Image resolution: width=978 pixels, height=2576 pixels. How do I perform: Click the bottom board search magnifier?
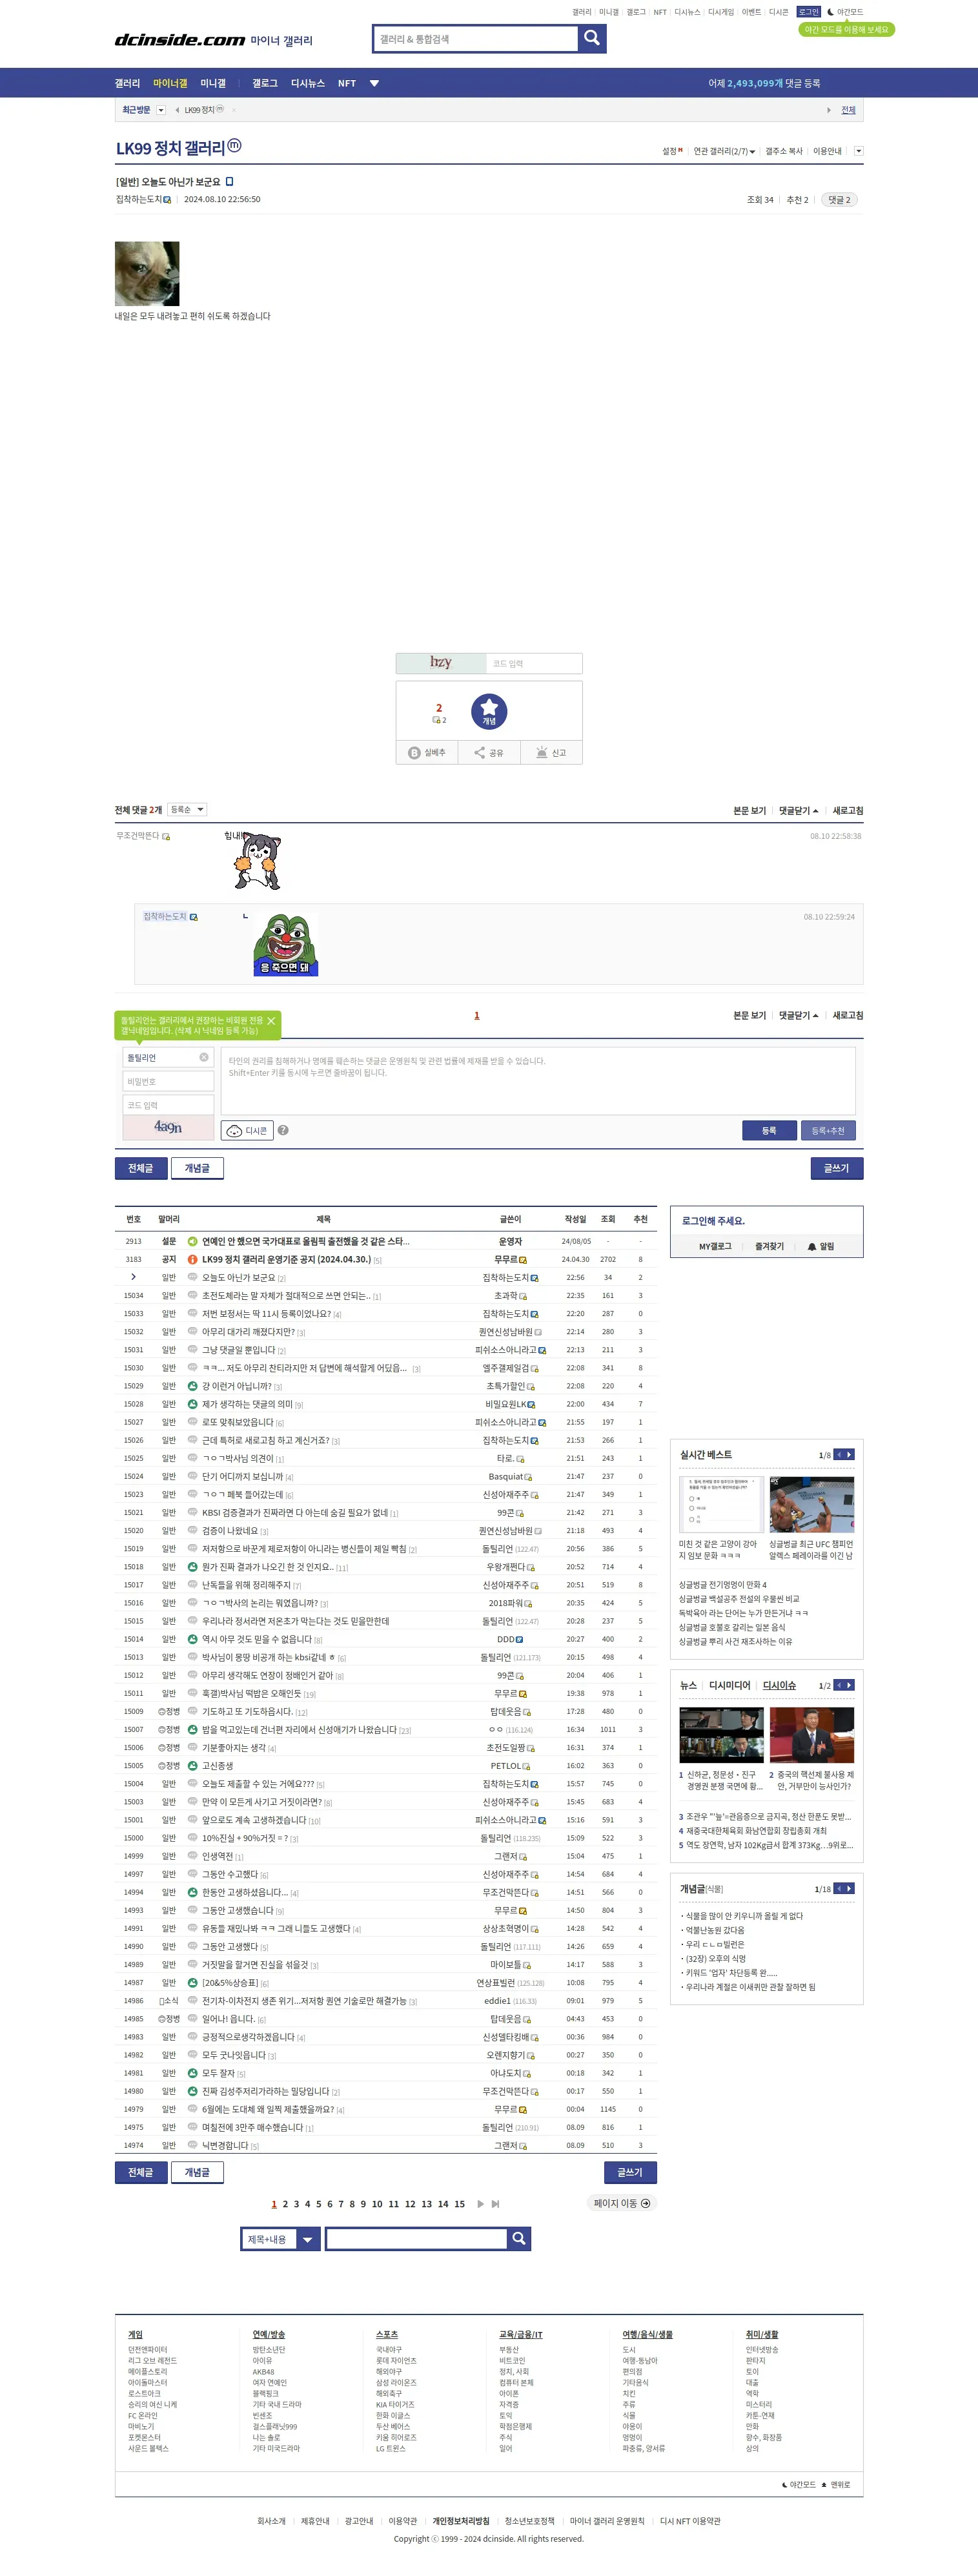[518, 2238]
